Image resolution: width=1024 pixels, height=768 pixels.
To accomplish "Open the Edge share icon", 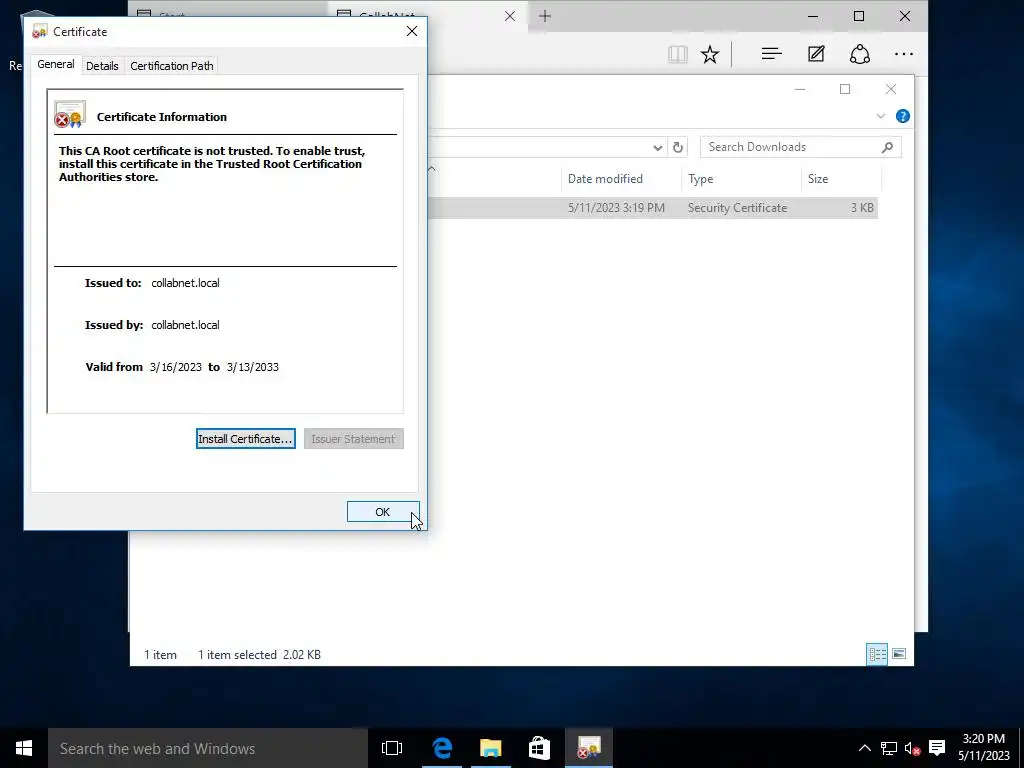I will [x=859, y=54].
